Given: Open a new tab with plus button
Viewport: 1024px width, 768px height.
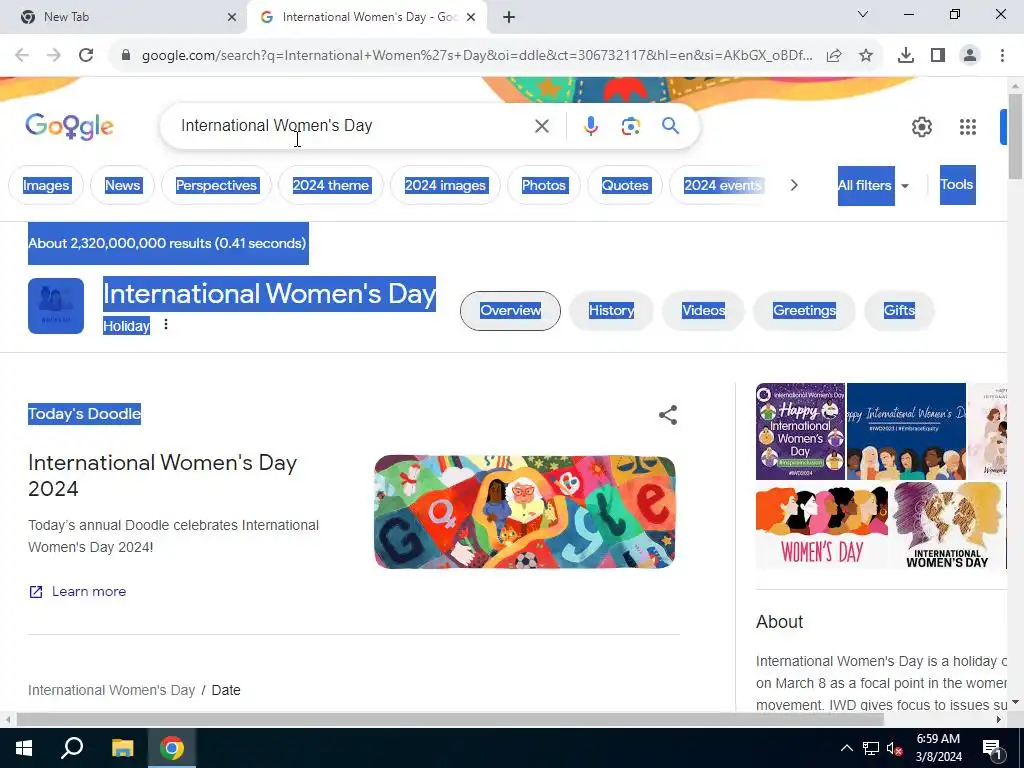Looking at the screenshot, I should 509,17.
